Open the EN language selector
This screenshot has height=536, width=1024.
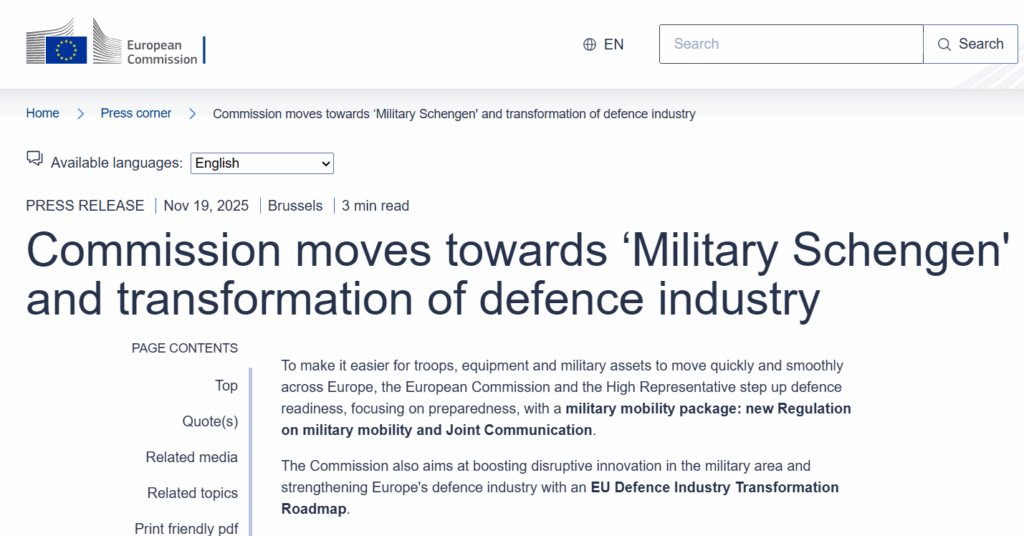click(x=603, y=44)
